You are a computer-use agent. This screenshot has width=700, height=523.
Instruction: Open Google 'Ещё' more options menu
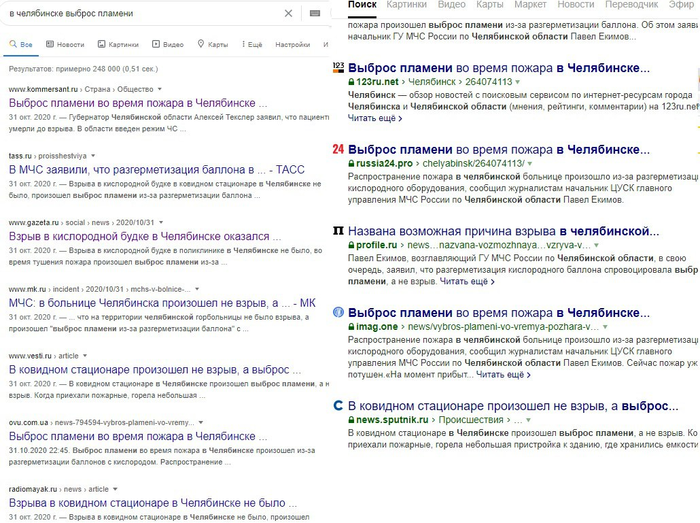pyautogui.click(x=250, y=45)
